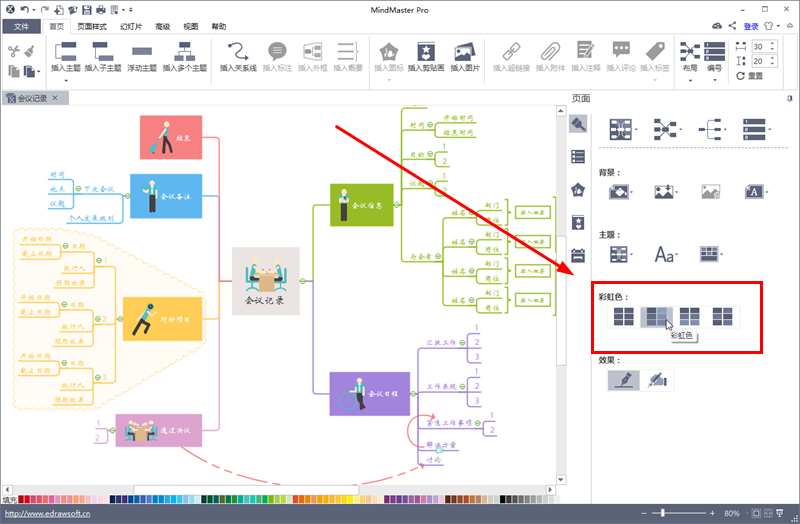Click Insert Picture (插入图片) icon

[465, 52]
